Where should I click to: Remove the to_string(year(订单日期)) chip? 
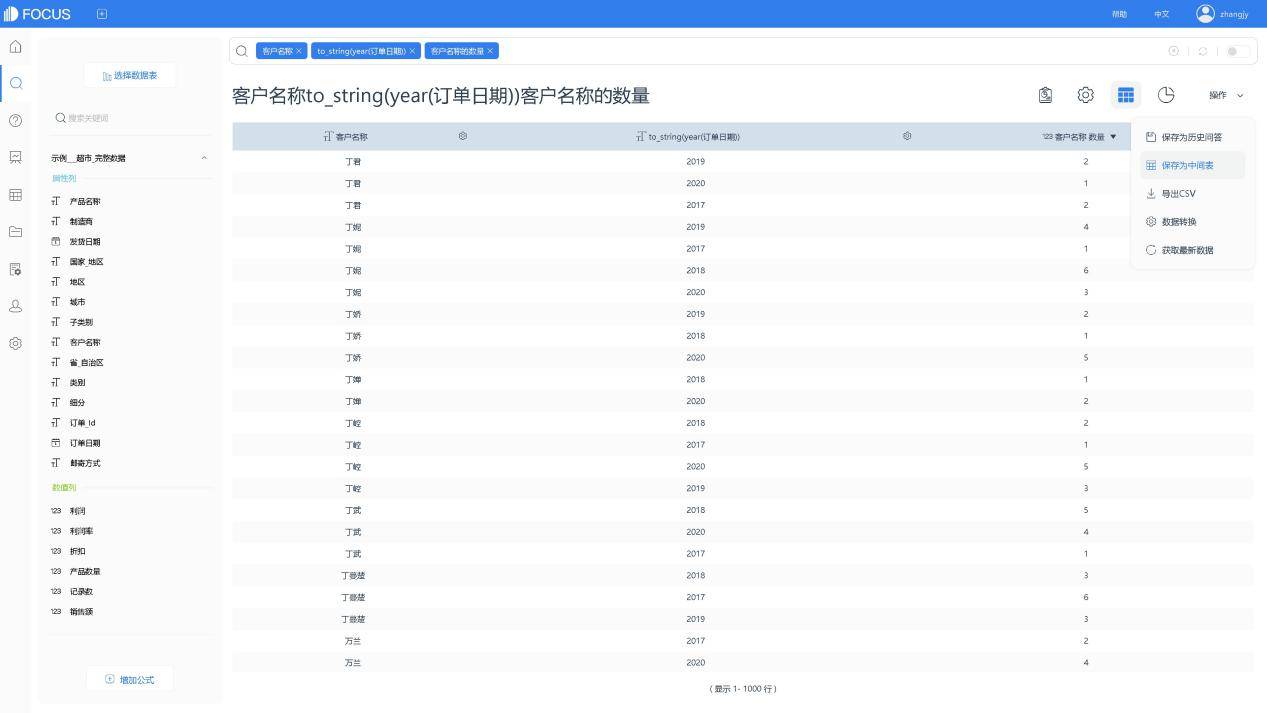[x=412, y=51]
